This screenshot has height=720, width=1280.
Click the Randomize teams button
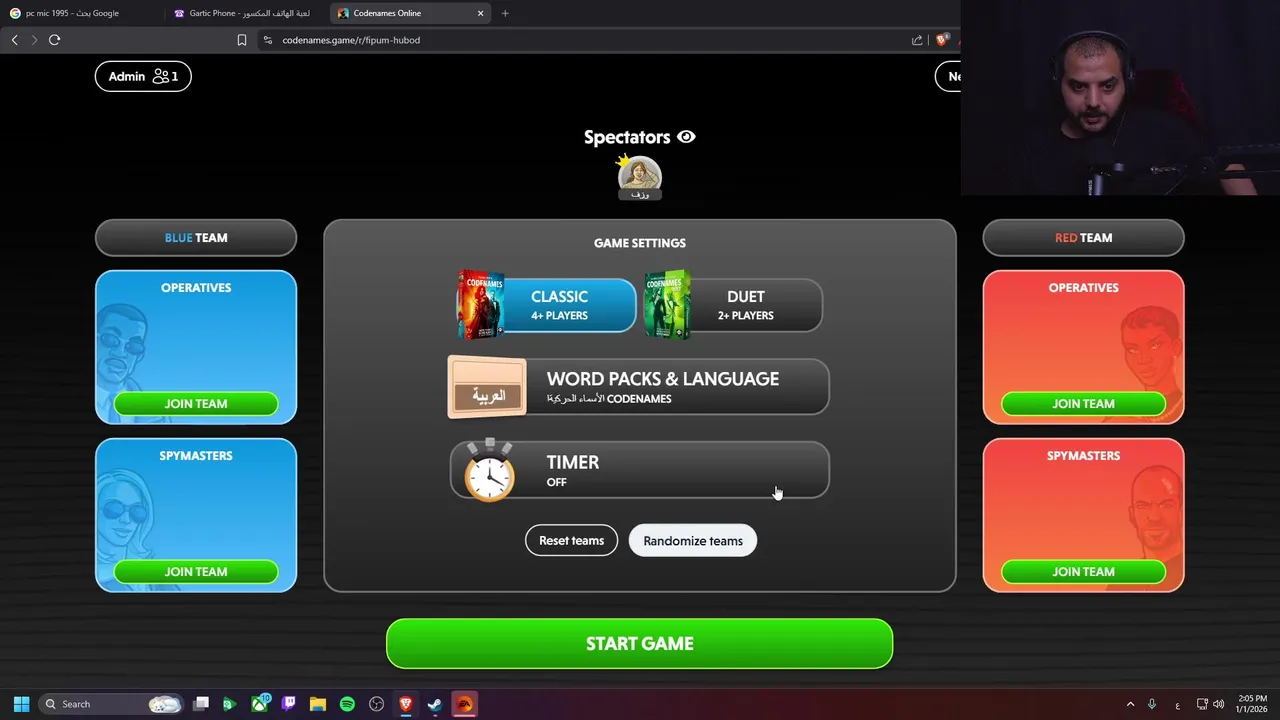tap(693, 541)
